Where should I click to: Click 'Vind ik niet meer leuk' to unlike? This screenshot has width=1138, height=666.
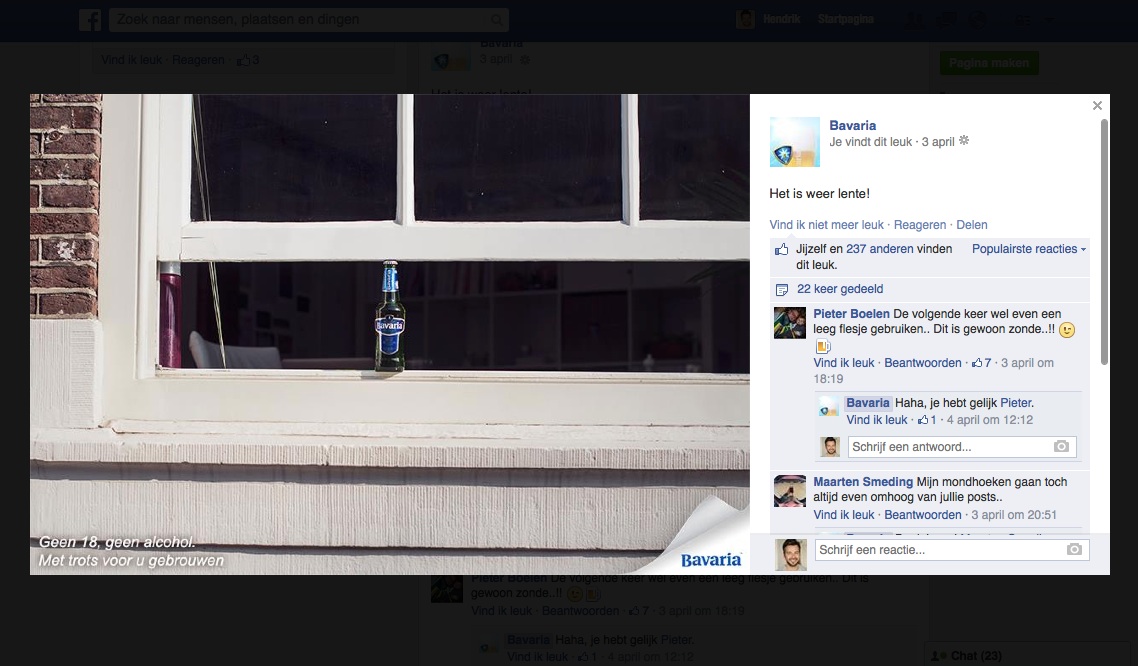(826, 225)
